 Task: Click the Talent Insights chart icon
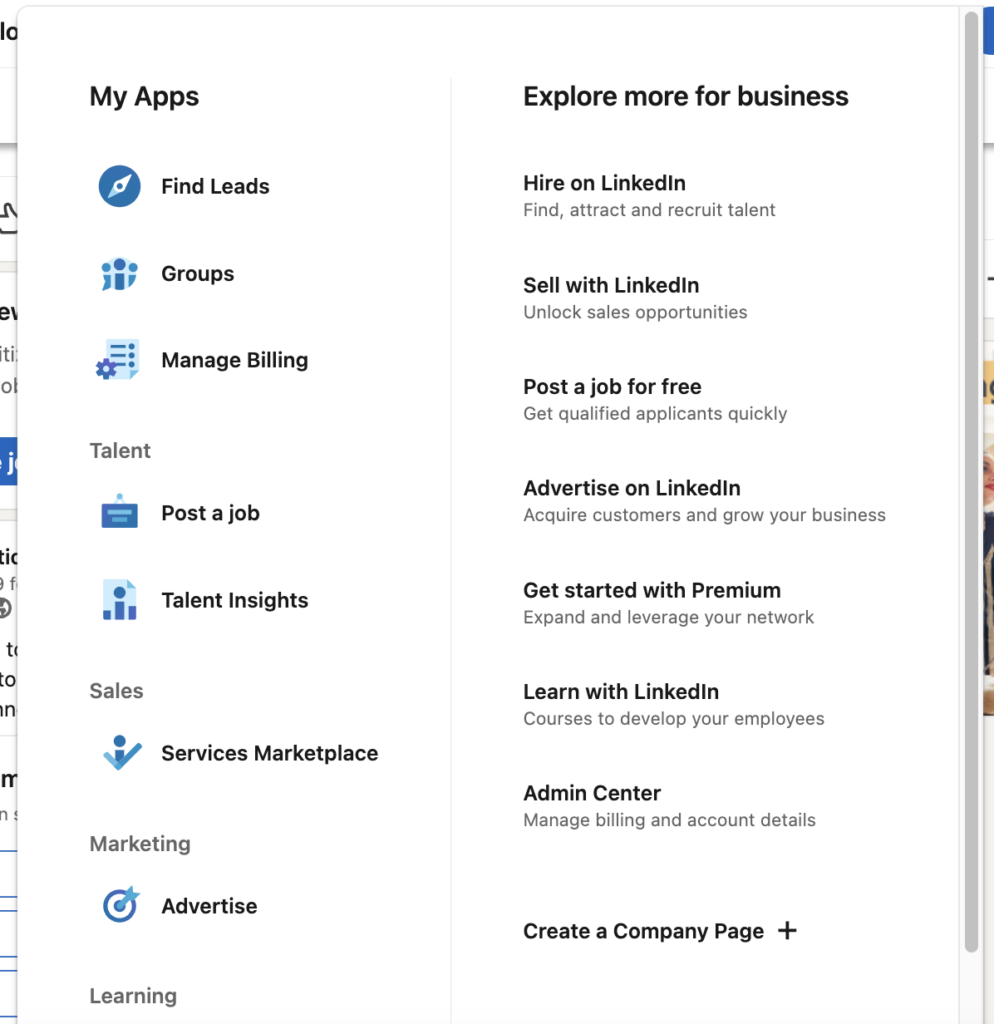[120, 600]
